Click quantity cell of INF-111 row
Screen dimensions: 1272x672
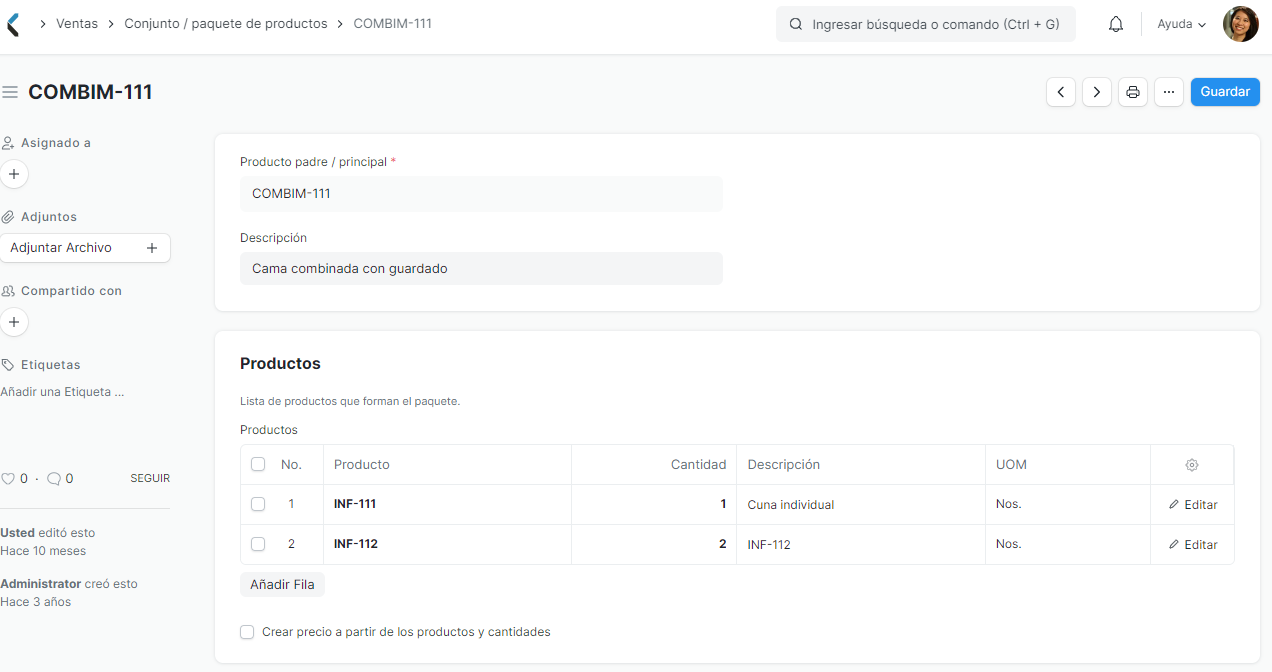point(654,504)
